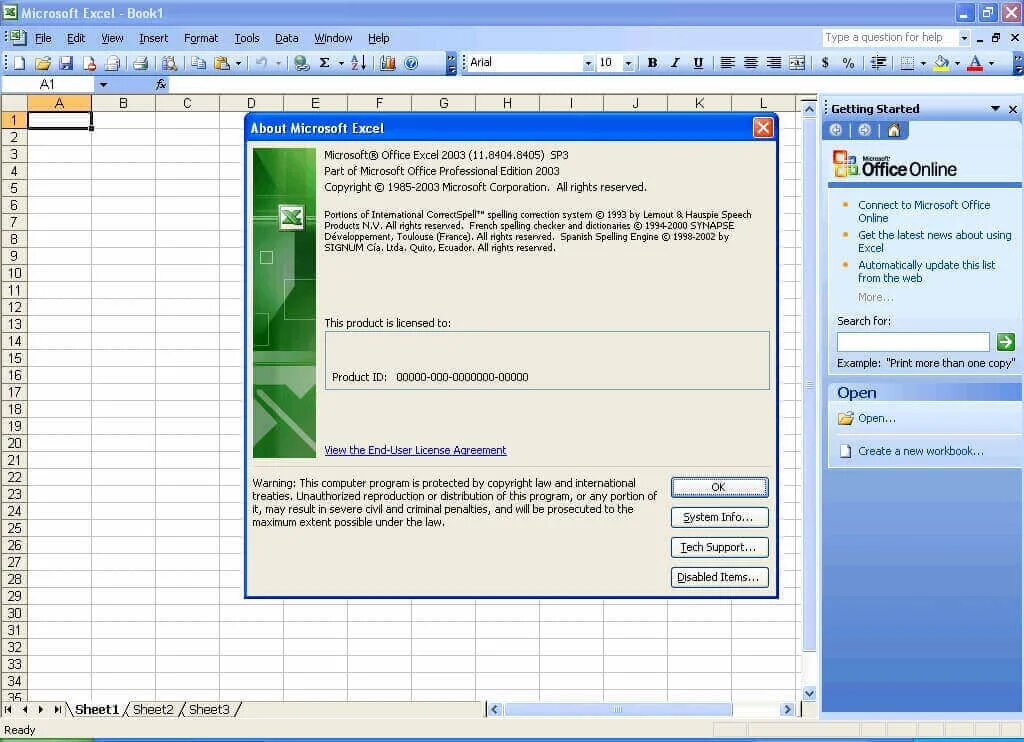This screenshot has height=742, width=1024.
Task: Expand the Name Box dropdown arrow
Action: point(103,84)
